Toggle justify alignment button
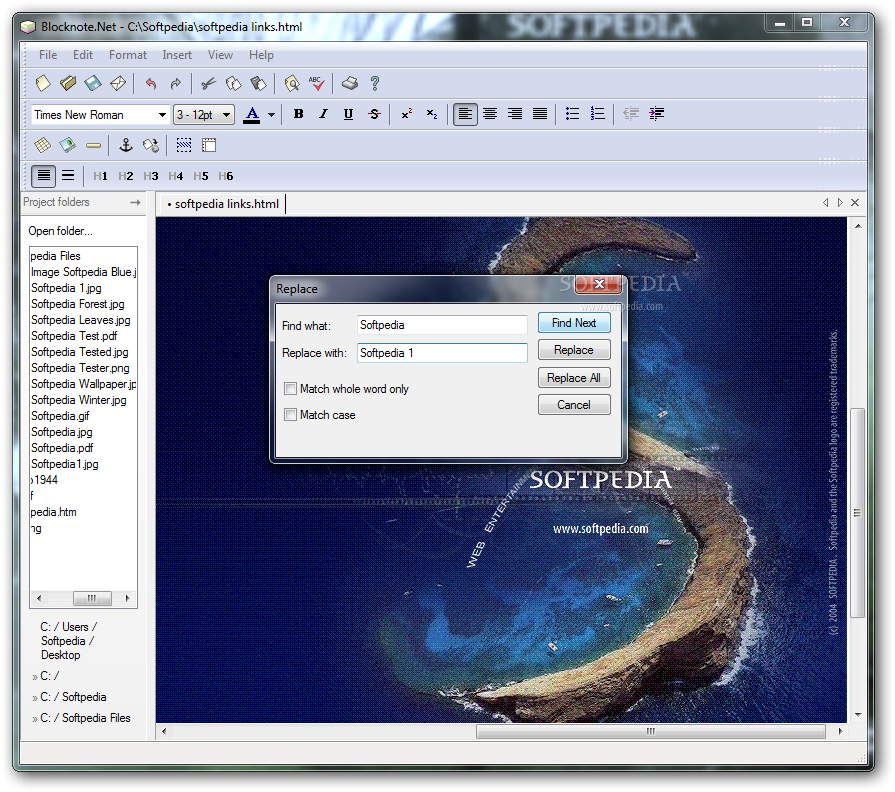This screenshot has height=792, width=895. point(539,114)
